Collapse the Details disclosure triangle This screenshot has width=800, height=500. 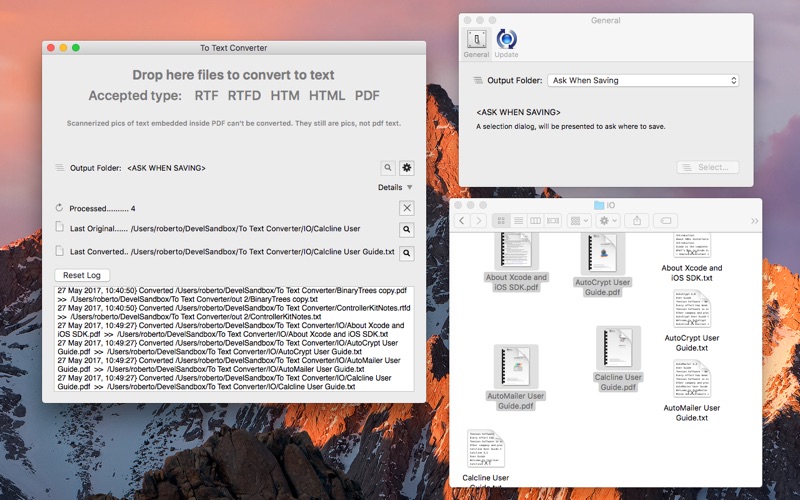409,187
